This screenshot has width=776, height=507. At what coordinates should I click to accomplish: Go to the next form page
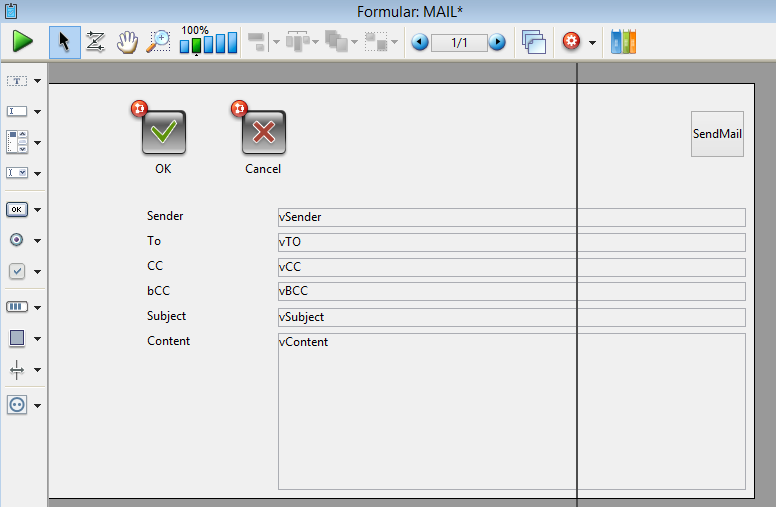coord(497,42)
